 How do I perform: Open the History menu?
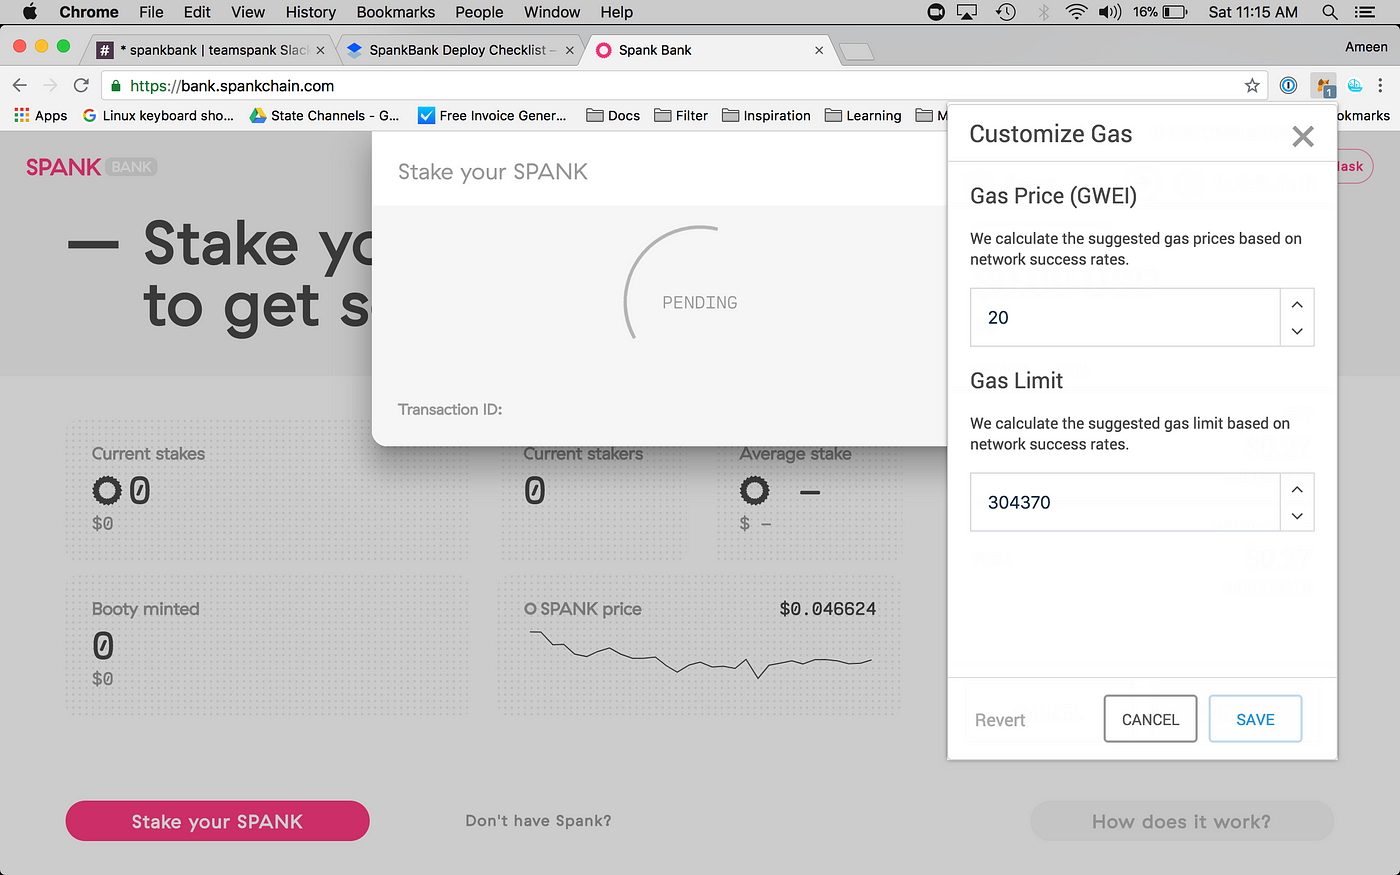click(311, 12)
